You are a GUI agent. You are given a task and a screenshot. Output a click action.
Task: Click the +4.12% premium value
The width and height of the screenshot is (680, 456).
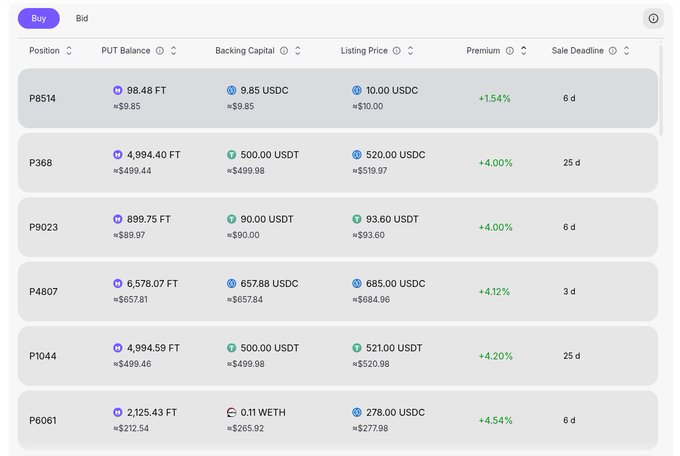(494, 292)
